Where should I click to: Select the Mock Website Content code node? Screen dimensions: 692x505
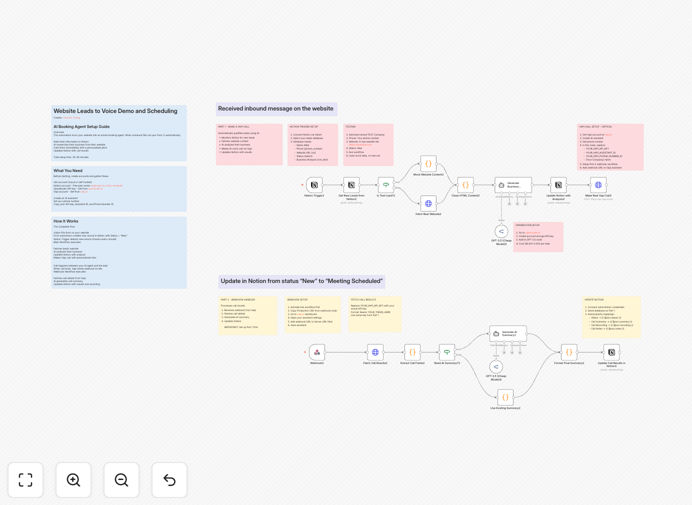[428, 164]
